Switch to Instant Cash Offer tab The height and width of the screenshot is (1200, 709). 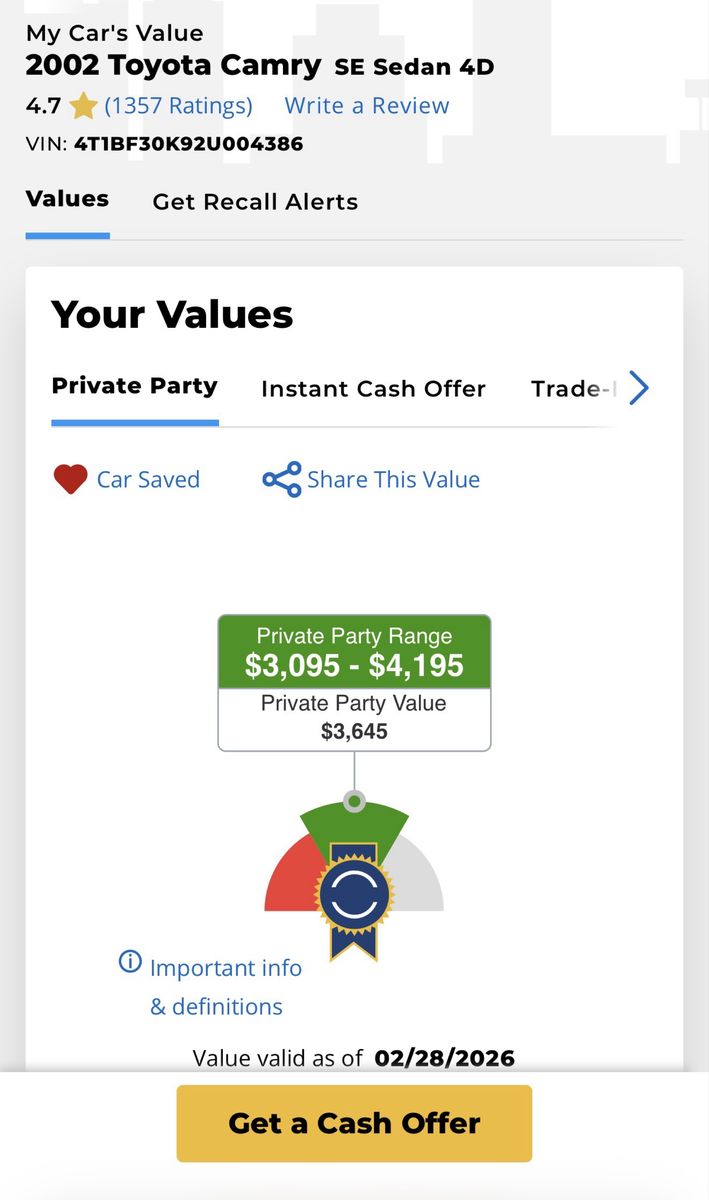tap(373, 389)
